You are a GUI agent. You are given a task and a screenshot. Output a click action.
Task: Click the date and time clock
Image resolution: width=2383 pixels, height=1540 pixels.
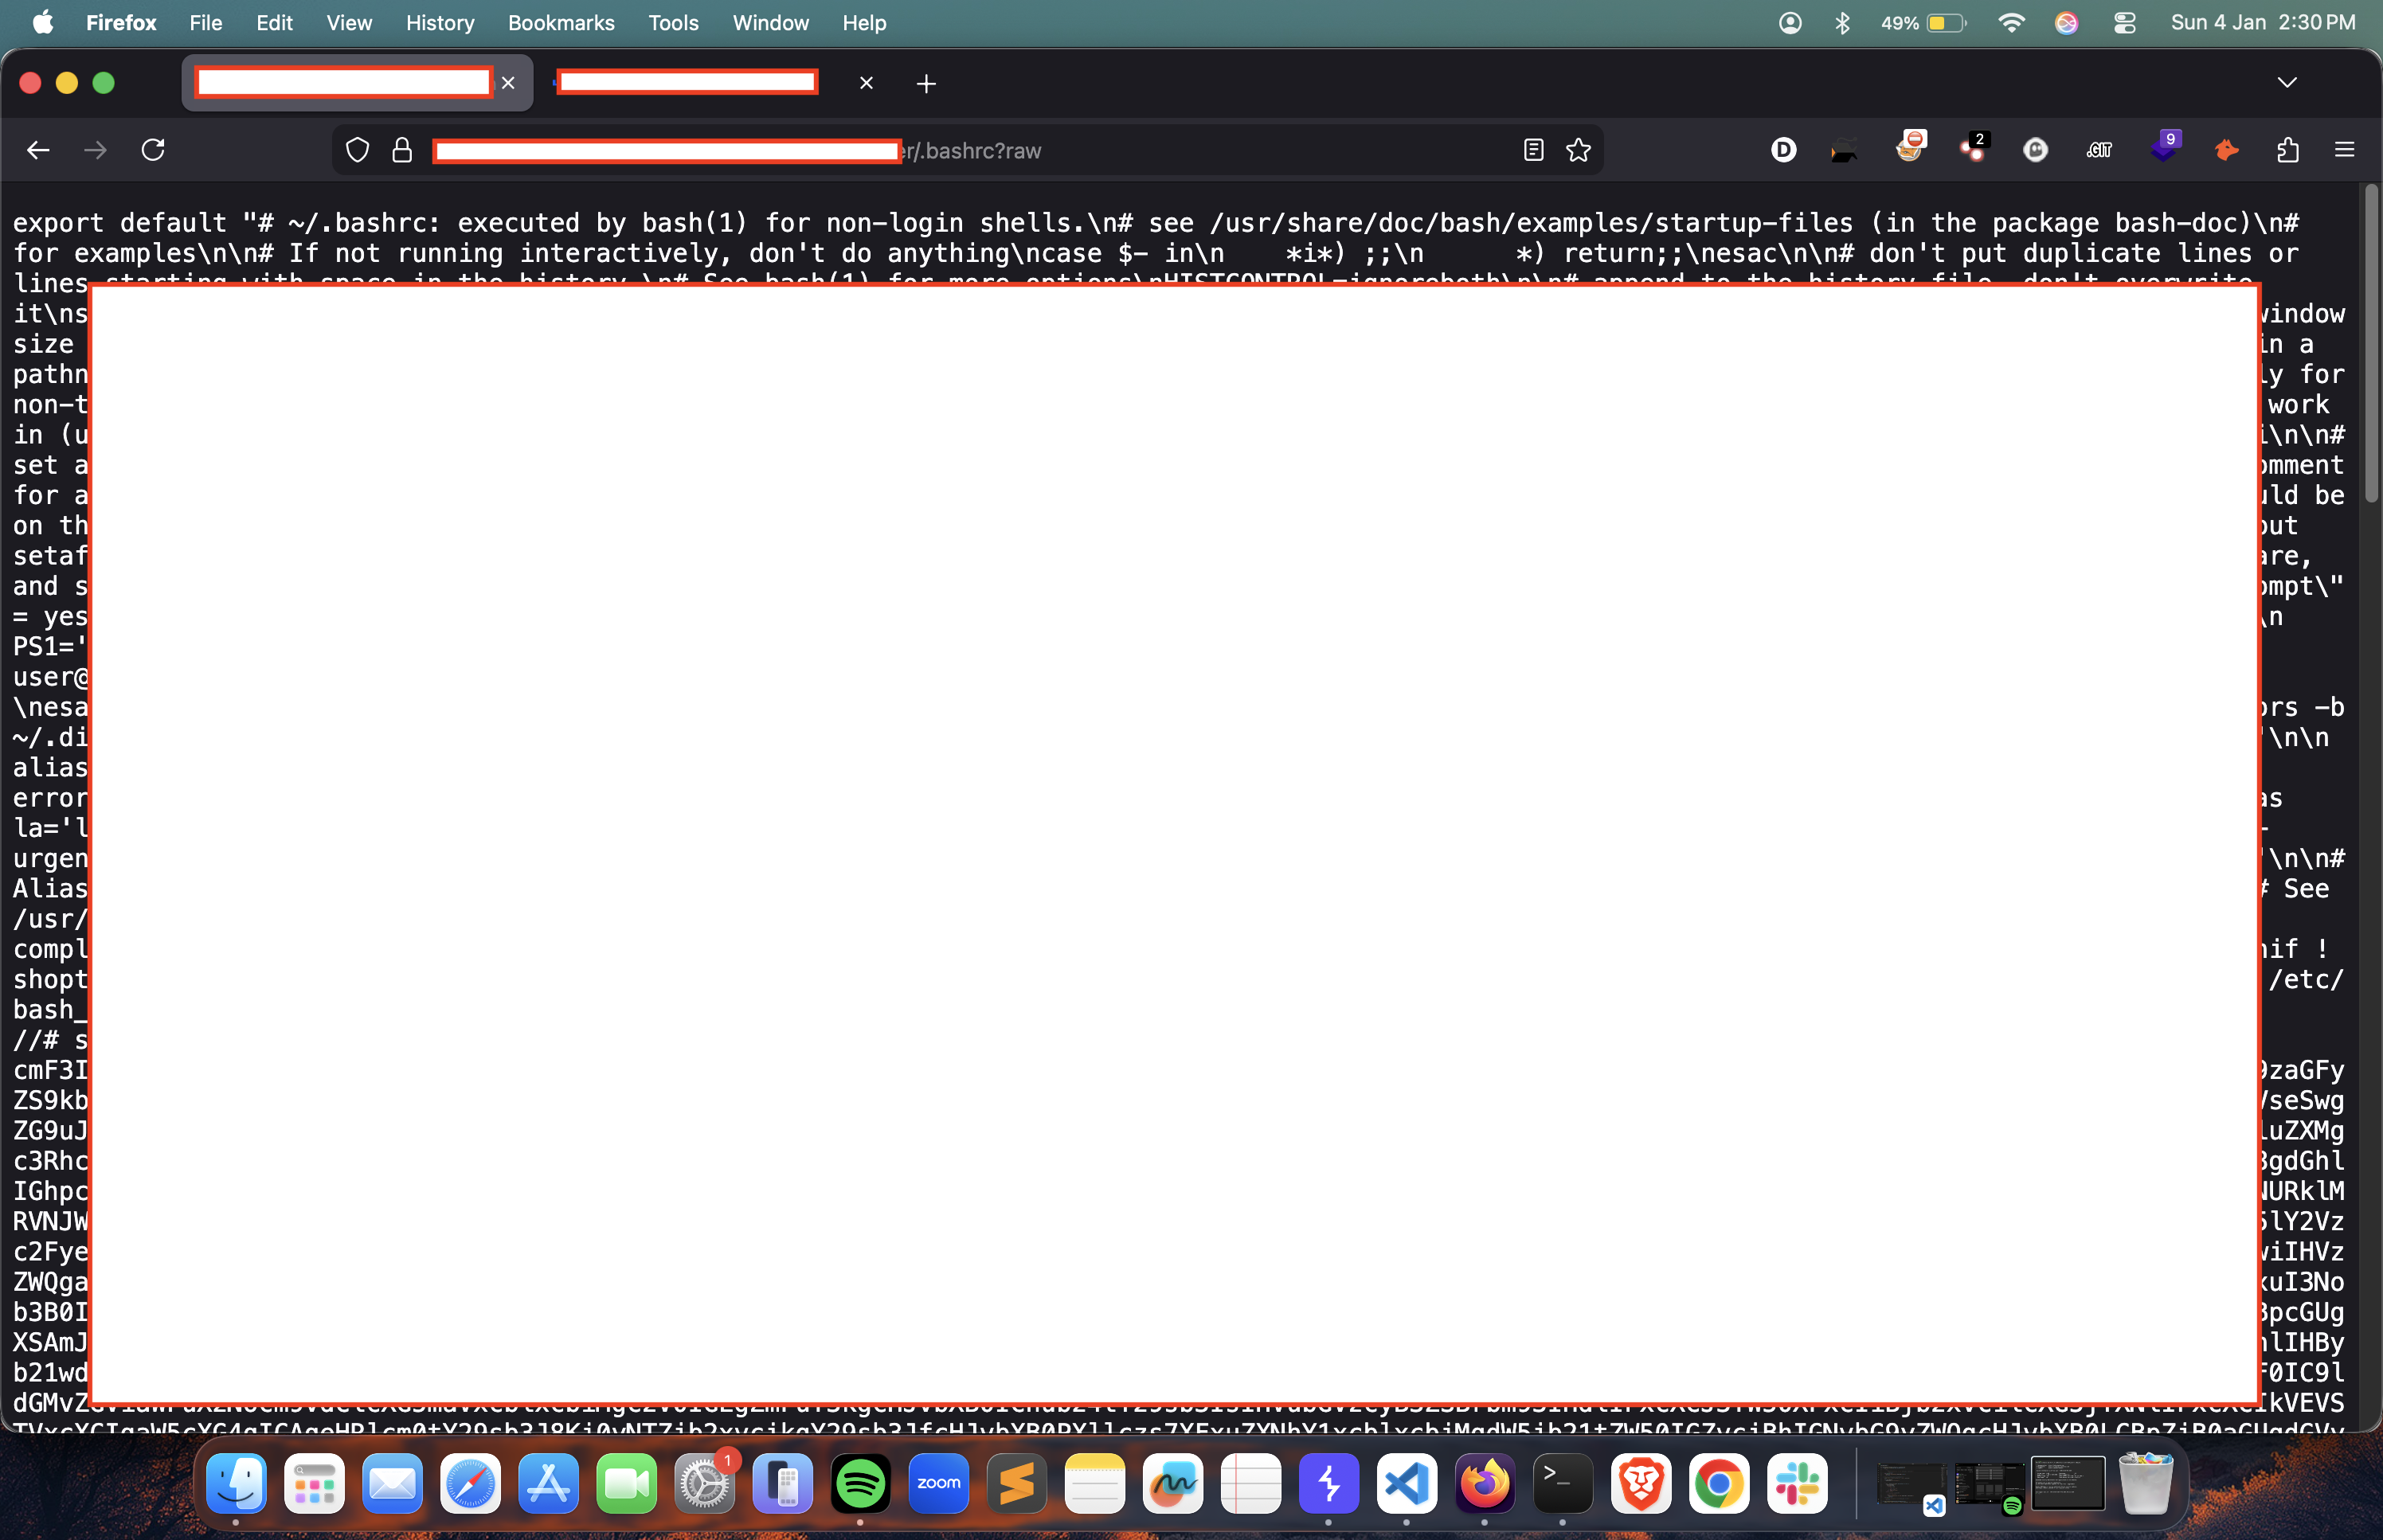2263,22
